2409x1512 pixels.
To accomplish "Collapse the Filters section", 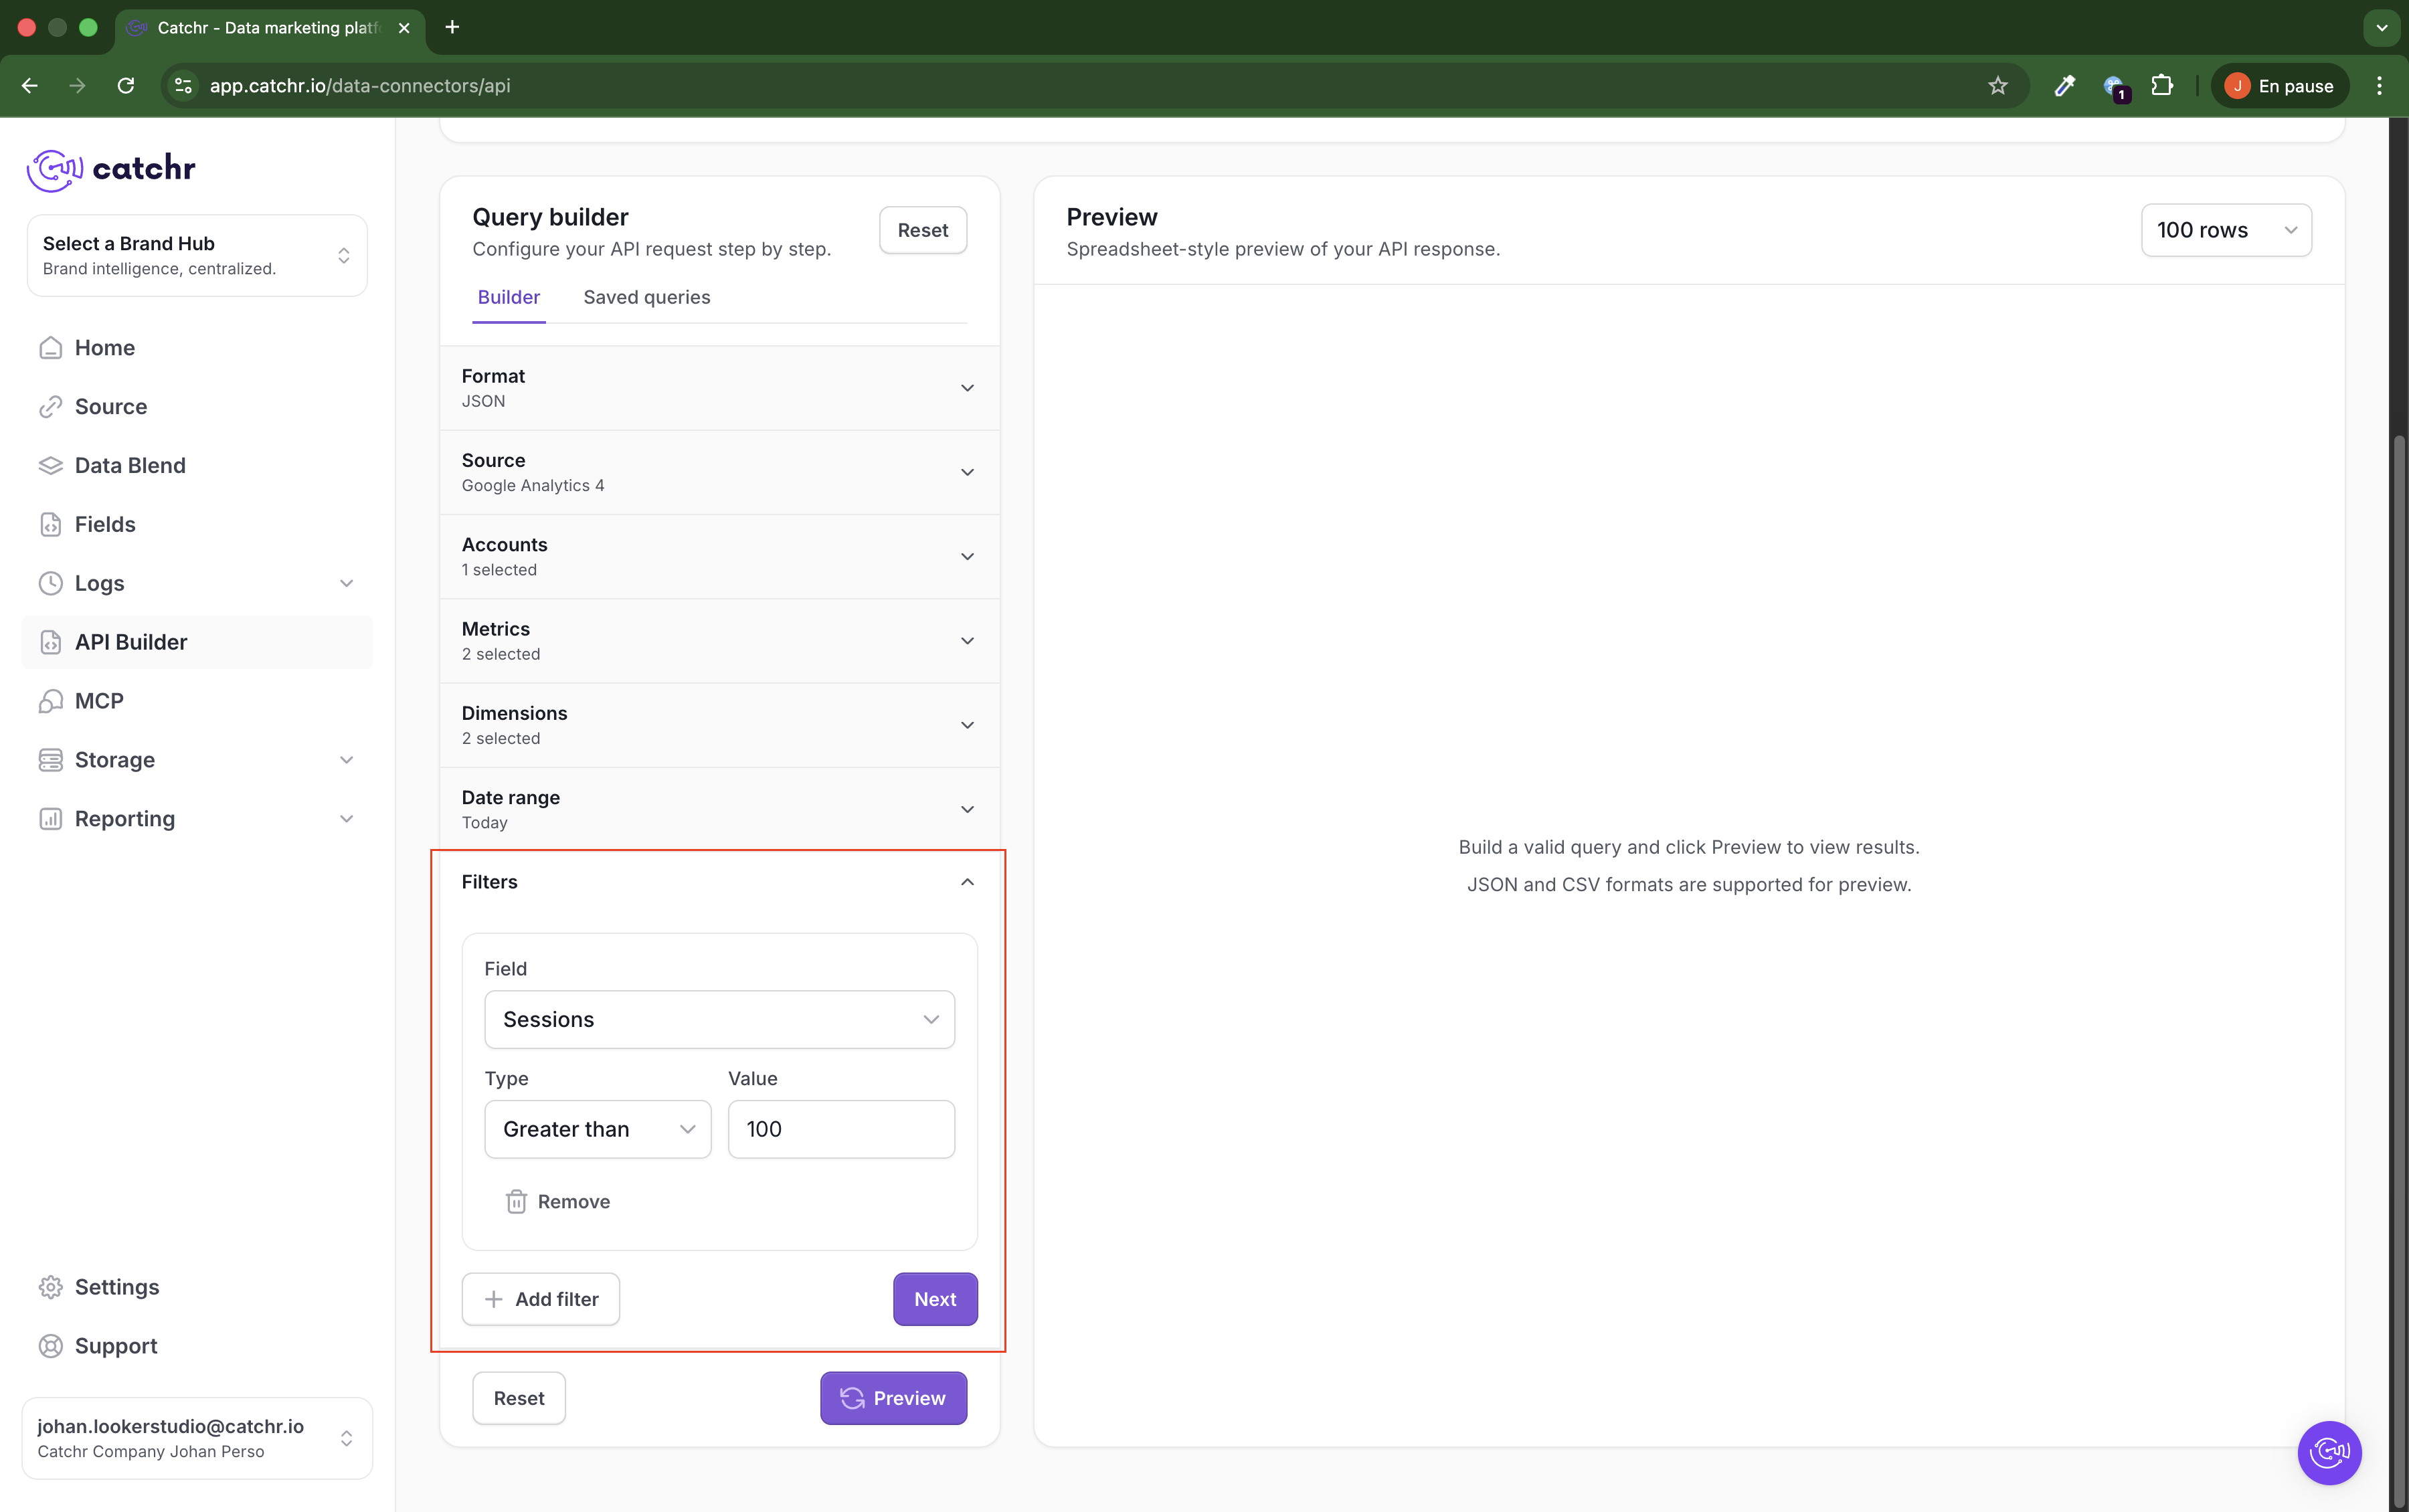I will (x=966, y=882).
